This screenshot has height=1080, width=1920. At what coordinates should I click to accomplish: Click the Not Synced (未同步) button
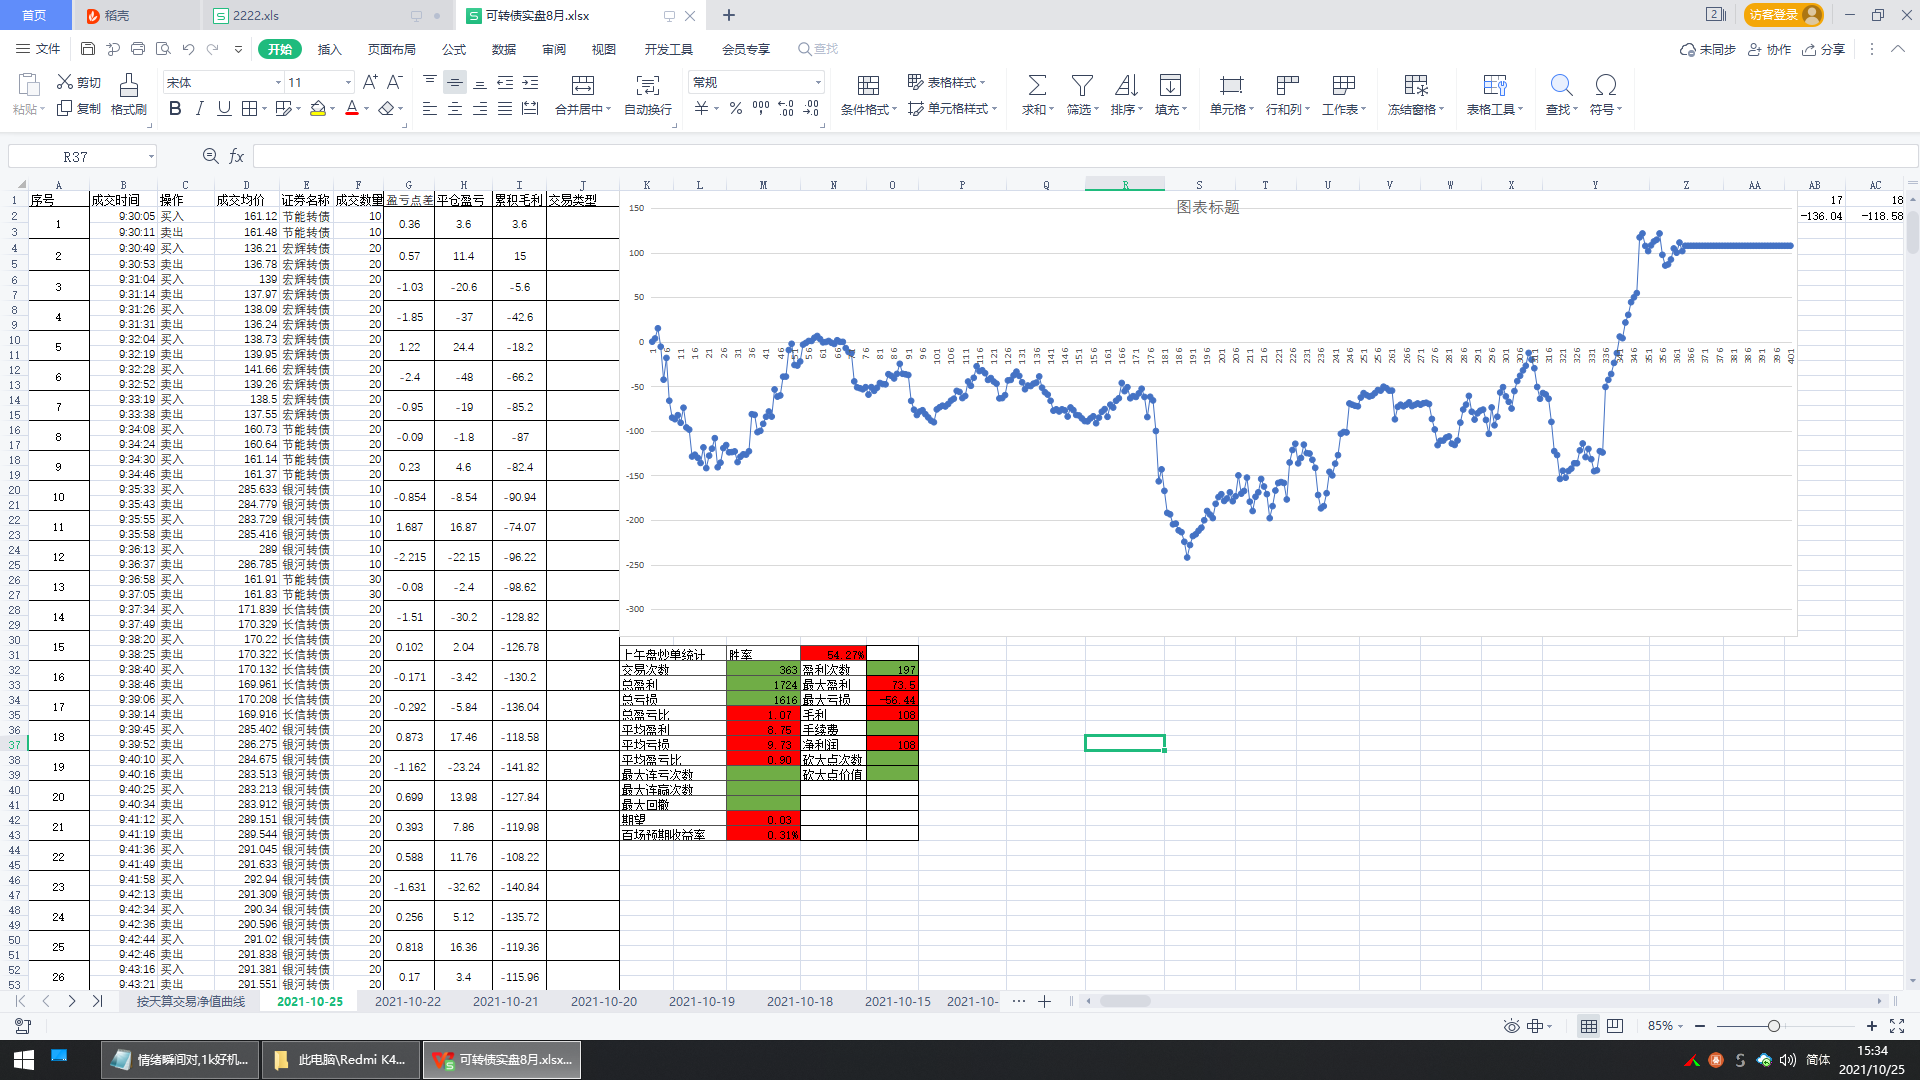(1708, 49)
